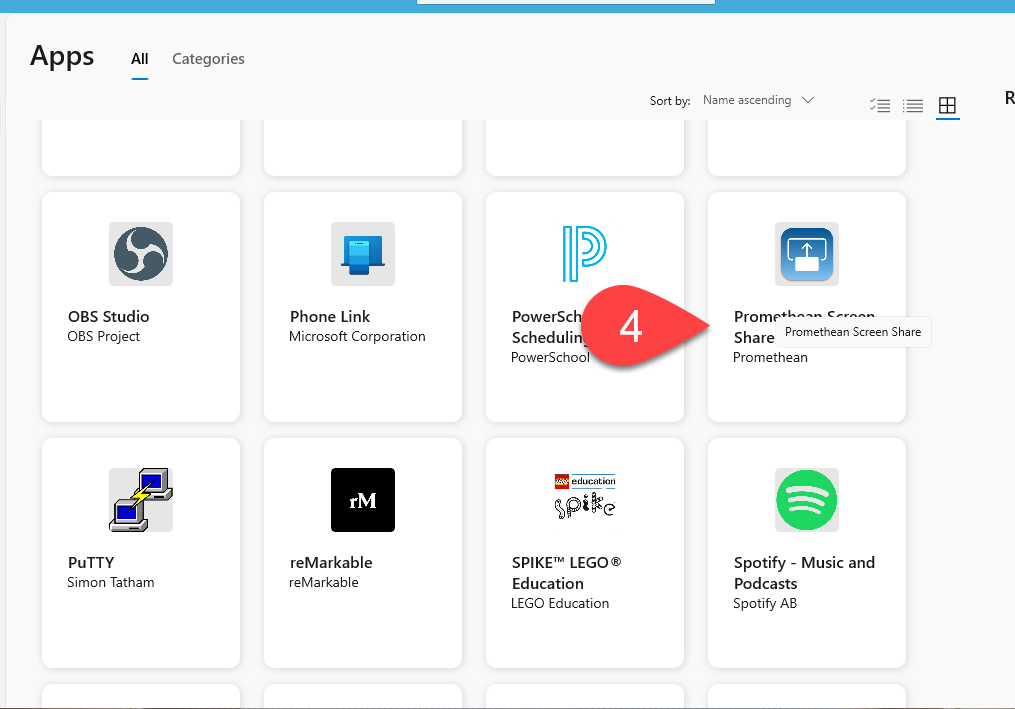Click the Promethean publisher name
Viewport: 1015px width, 709px height.
(770, 357)
